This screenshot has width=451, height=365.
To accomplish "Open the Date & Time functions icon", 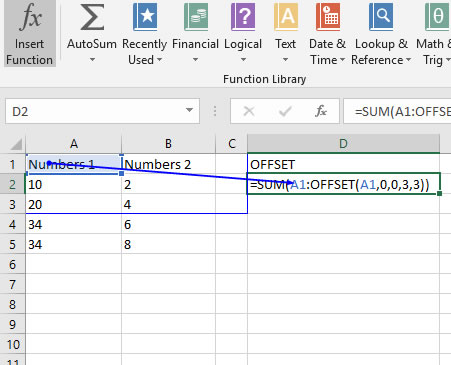I will click(328, 17).
